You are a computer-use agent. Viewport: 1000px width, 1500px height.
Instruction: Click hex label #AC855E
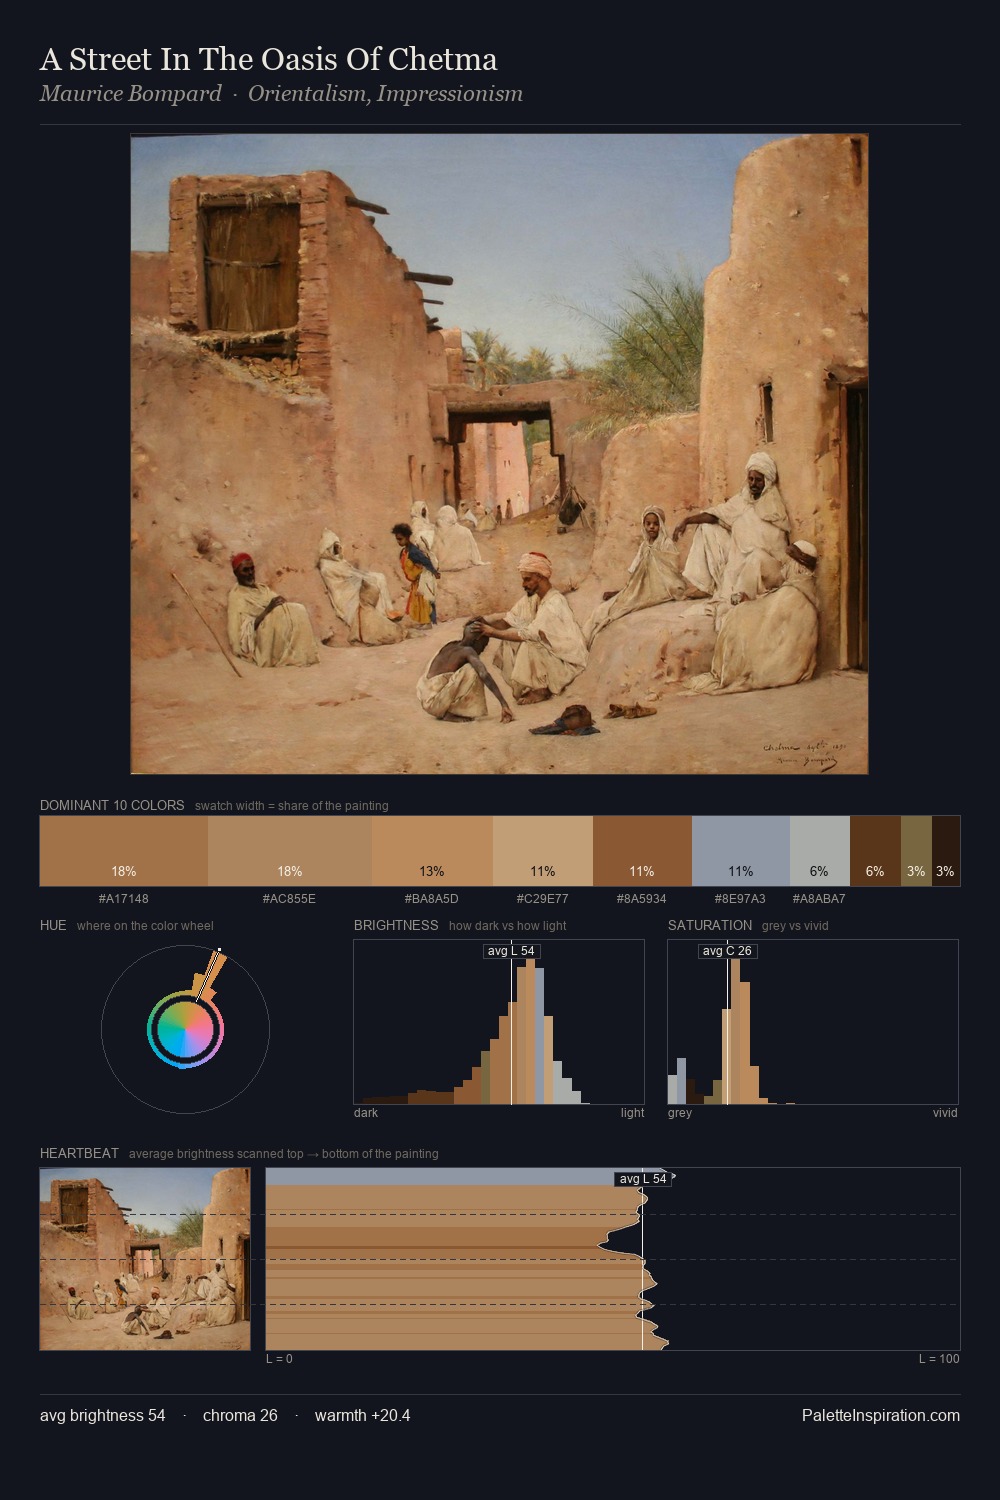[290, 899]
